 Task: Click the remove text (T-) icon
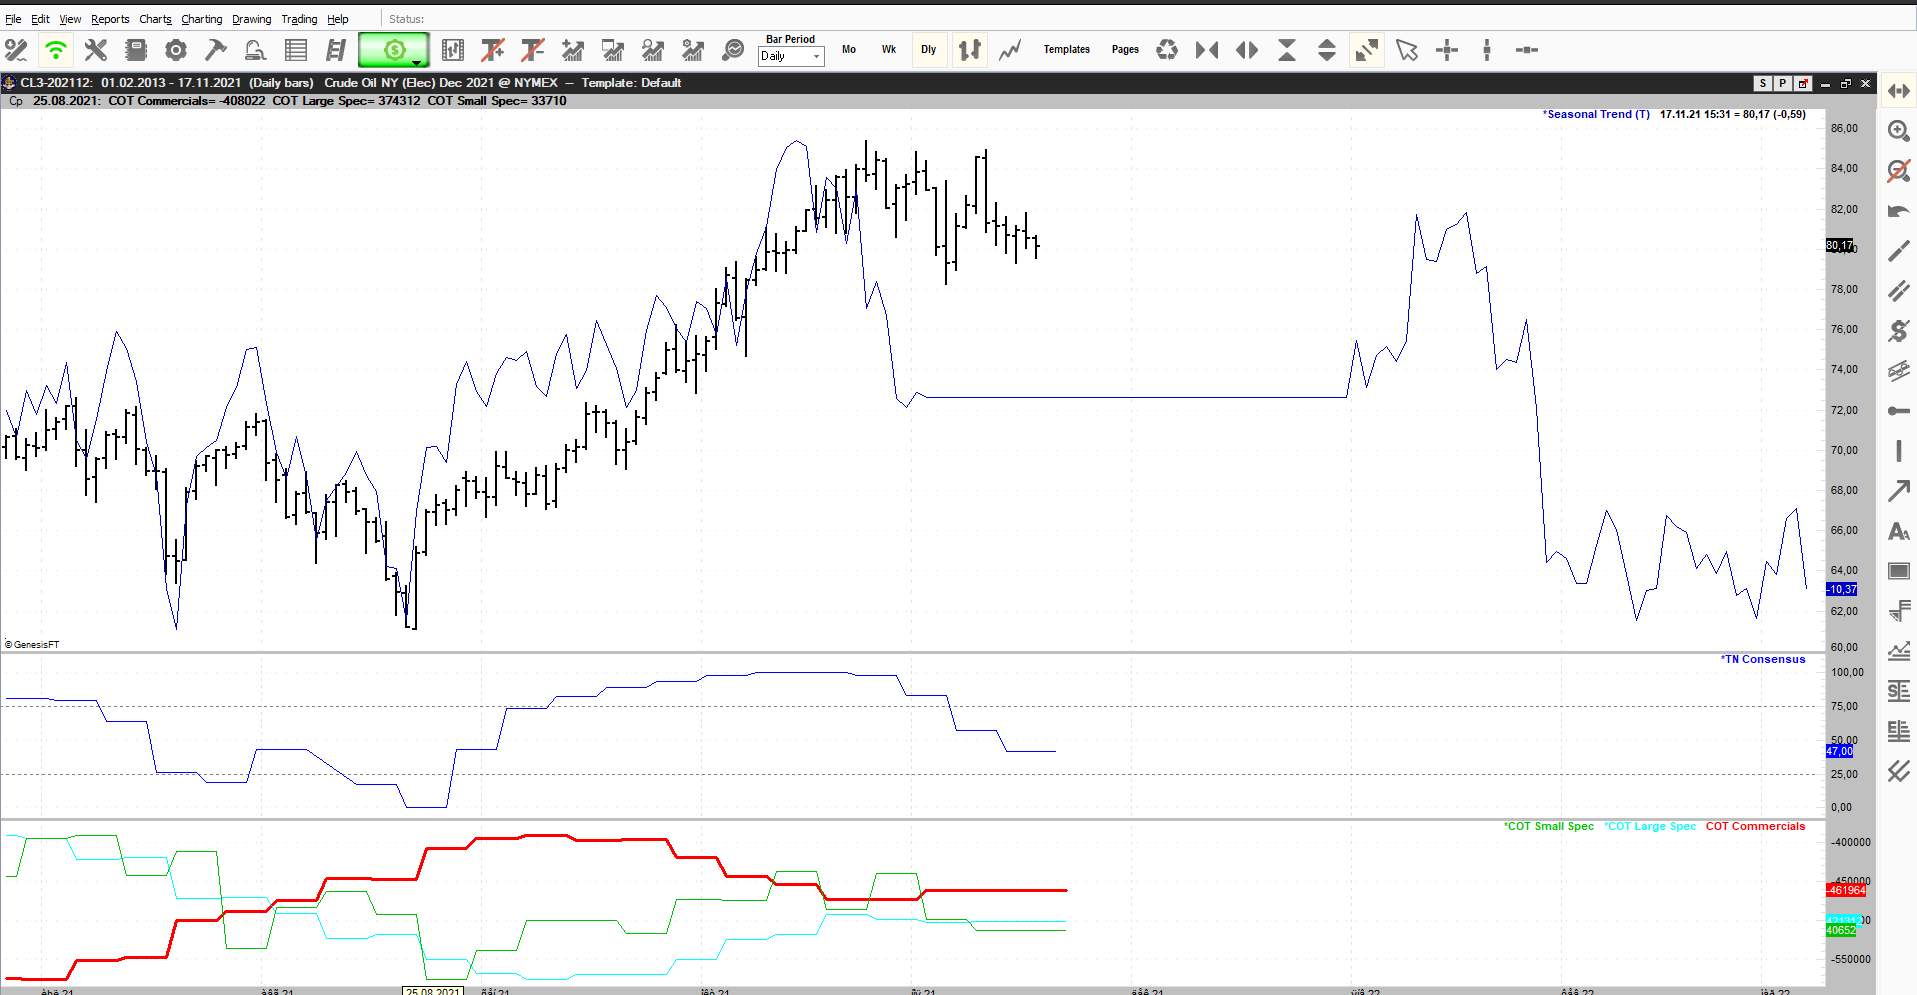click(x=533, y=50)
